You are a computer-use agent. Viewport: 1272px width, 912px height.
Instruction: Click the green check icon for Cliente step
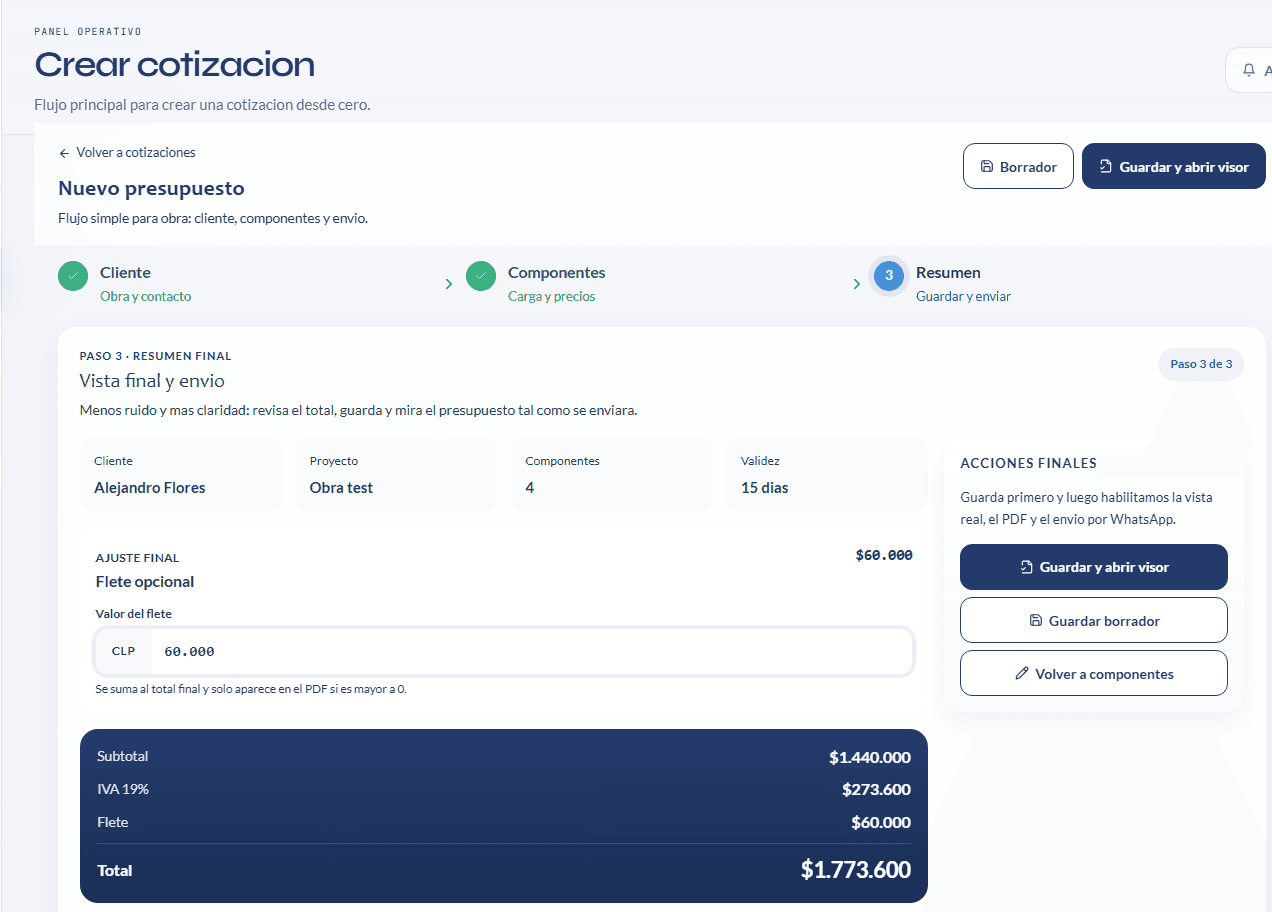pos(73,276)
